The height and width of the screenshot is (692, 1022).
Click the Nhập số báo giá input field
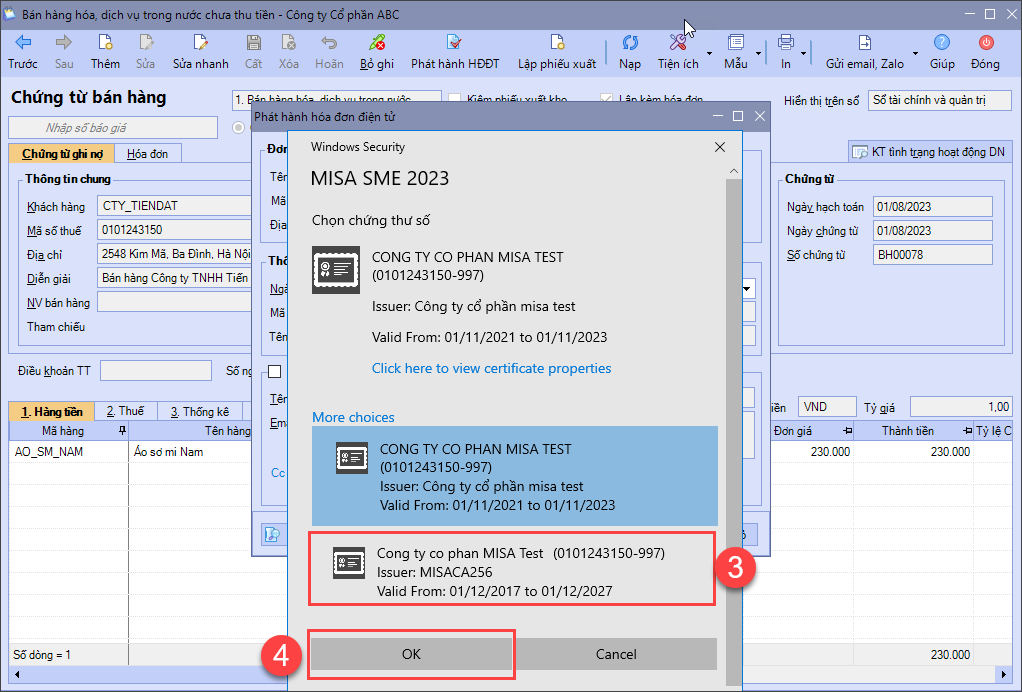click(x=113, y=128)
